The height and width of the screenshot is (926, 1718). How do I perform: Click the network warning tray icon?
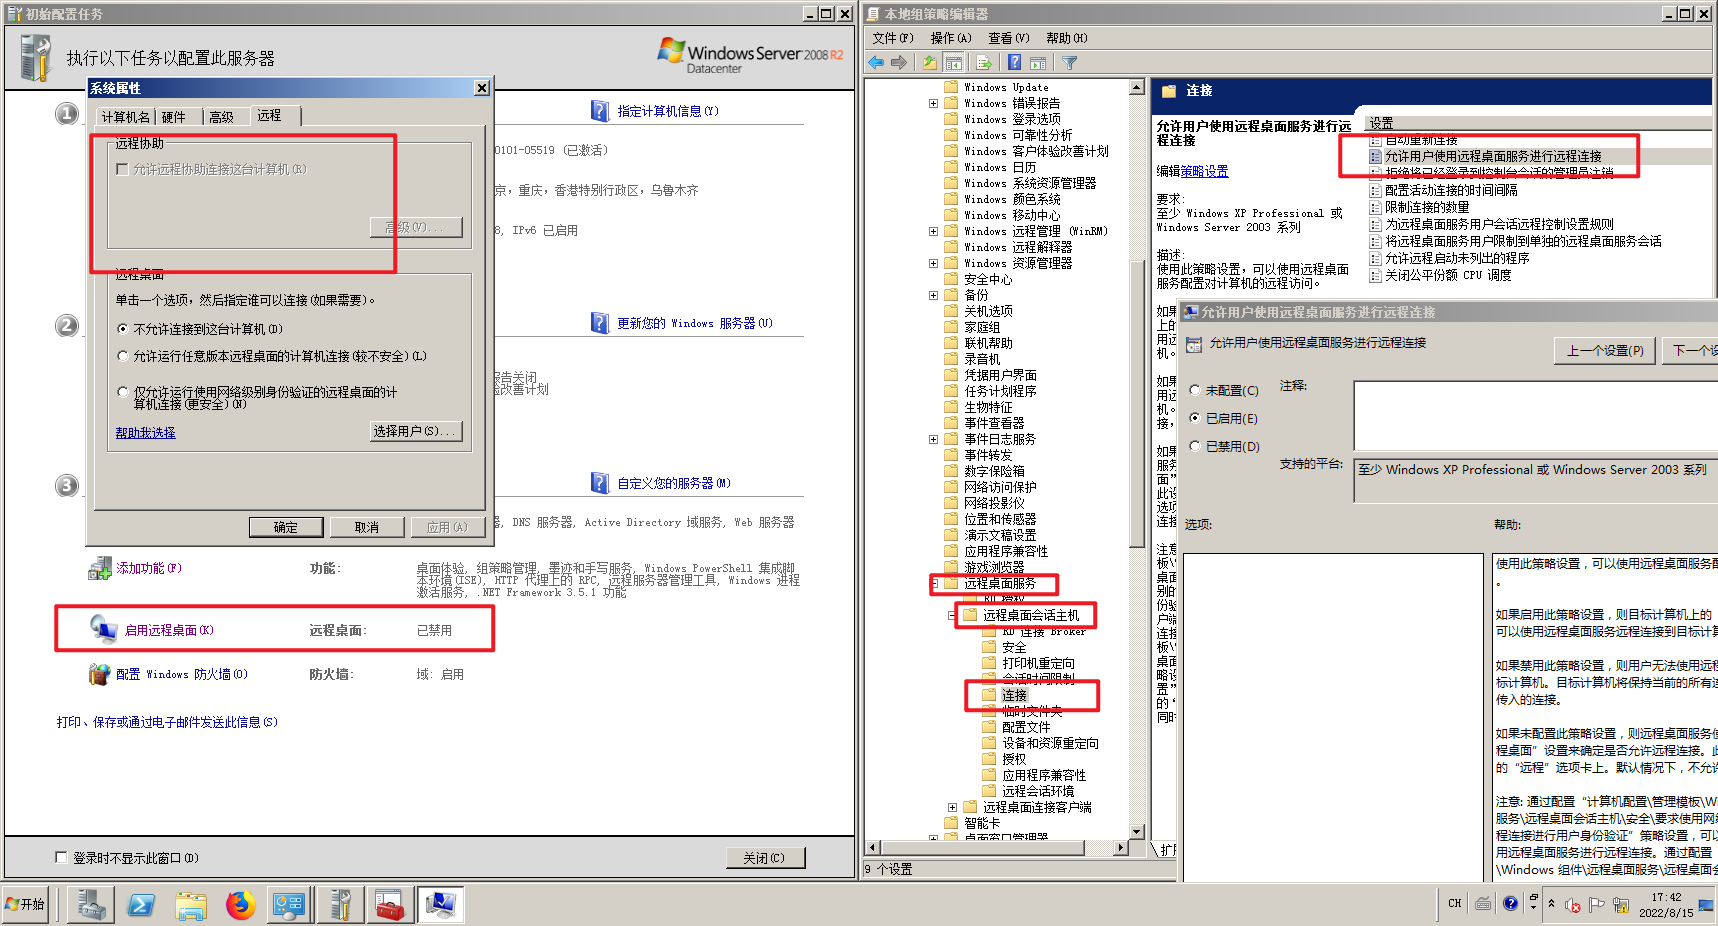click(1620, 905)
